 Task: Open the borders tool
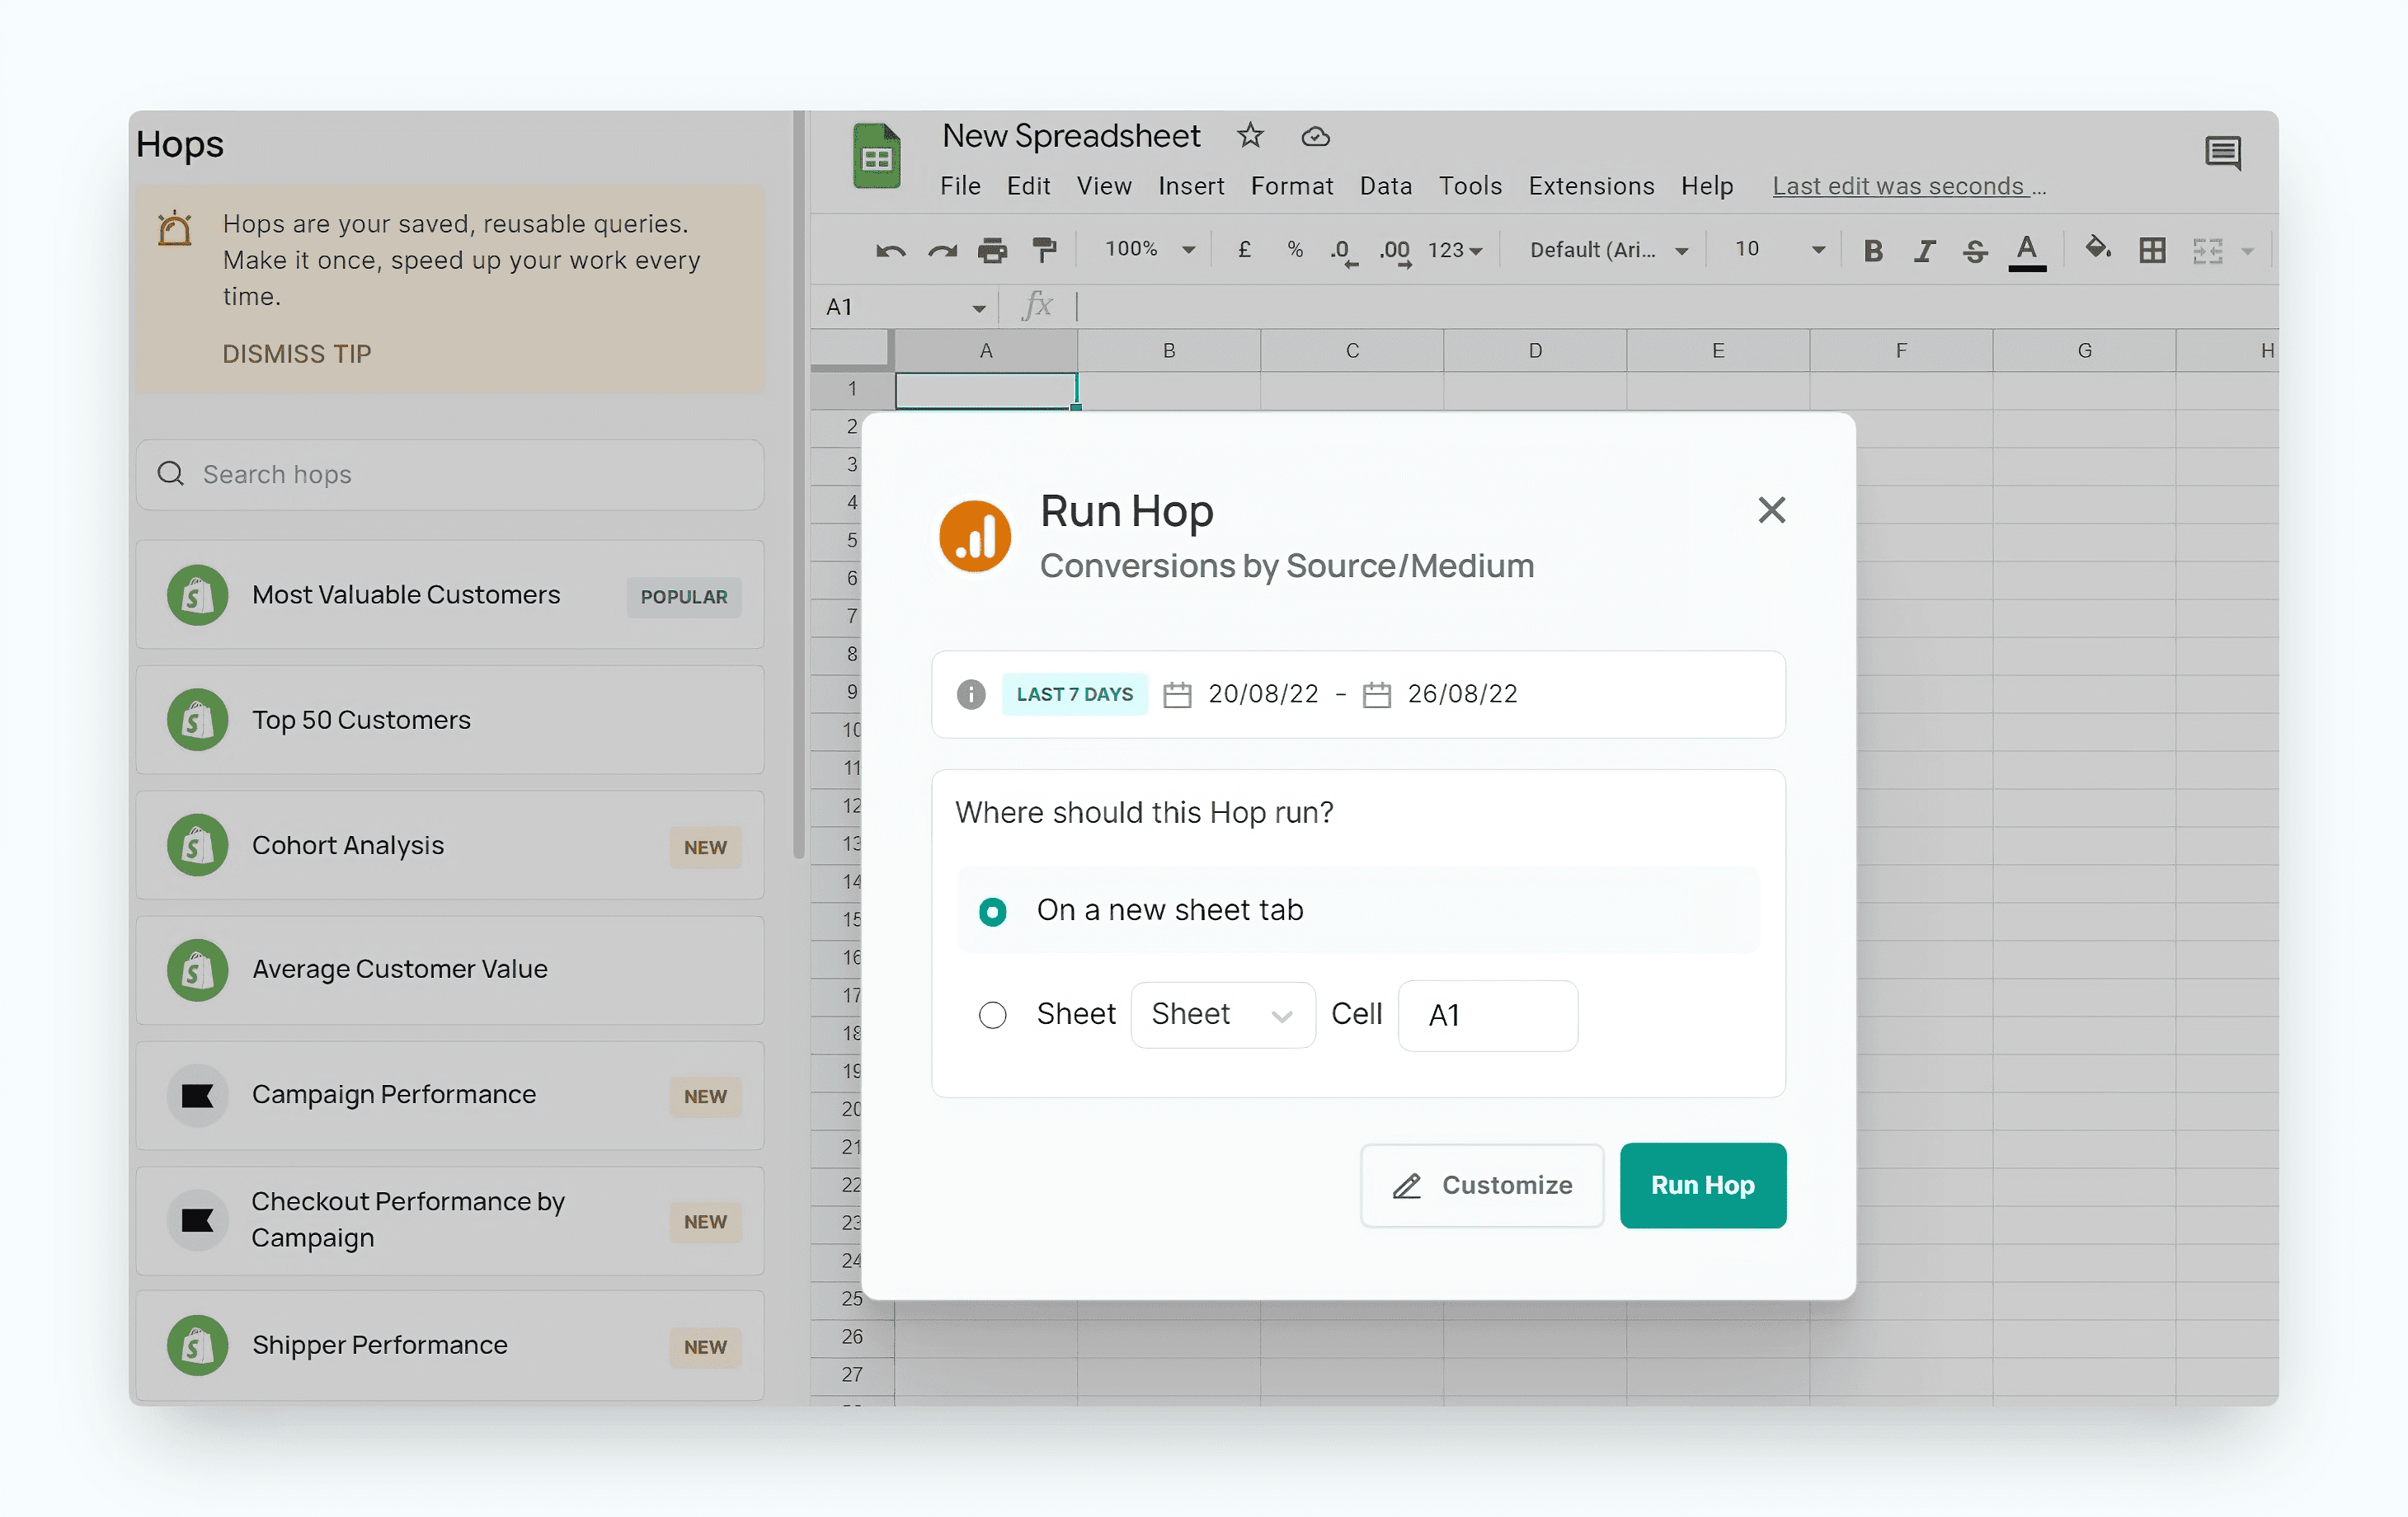click(x=2152, y=250)
